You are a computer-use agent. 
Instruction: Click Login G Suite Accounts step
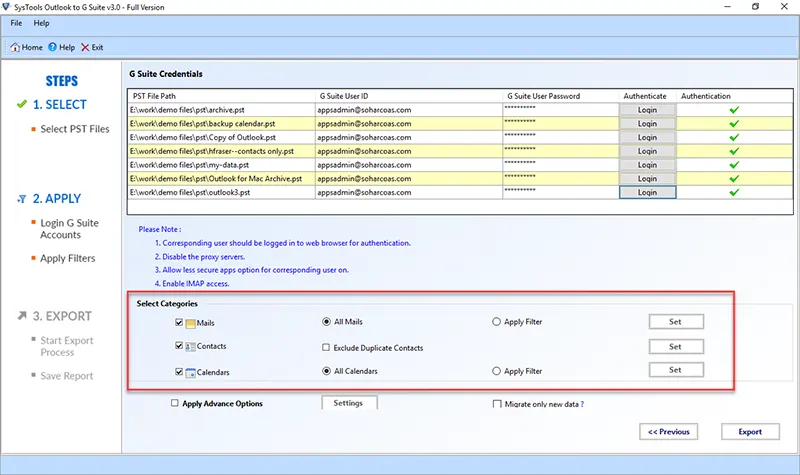pyautogui.click(x=69, y=229)
